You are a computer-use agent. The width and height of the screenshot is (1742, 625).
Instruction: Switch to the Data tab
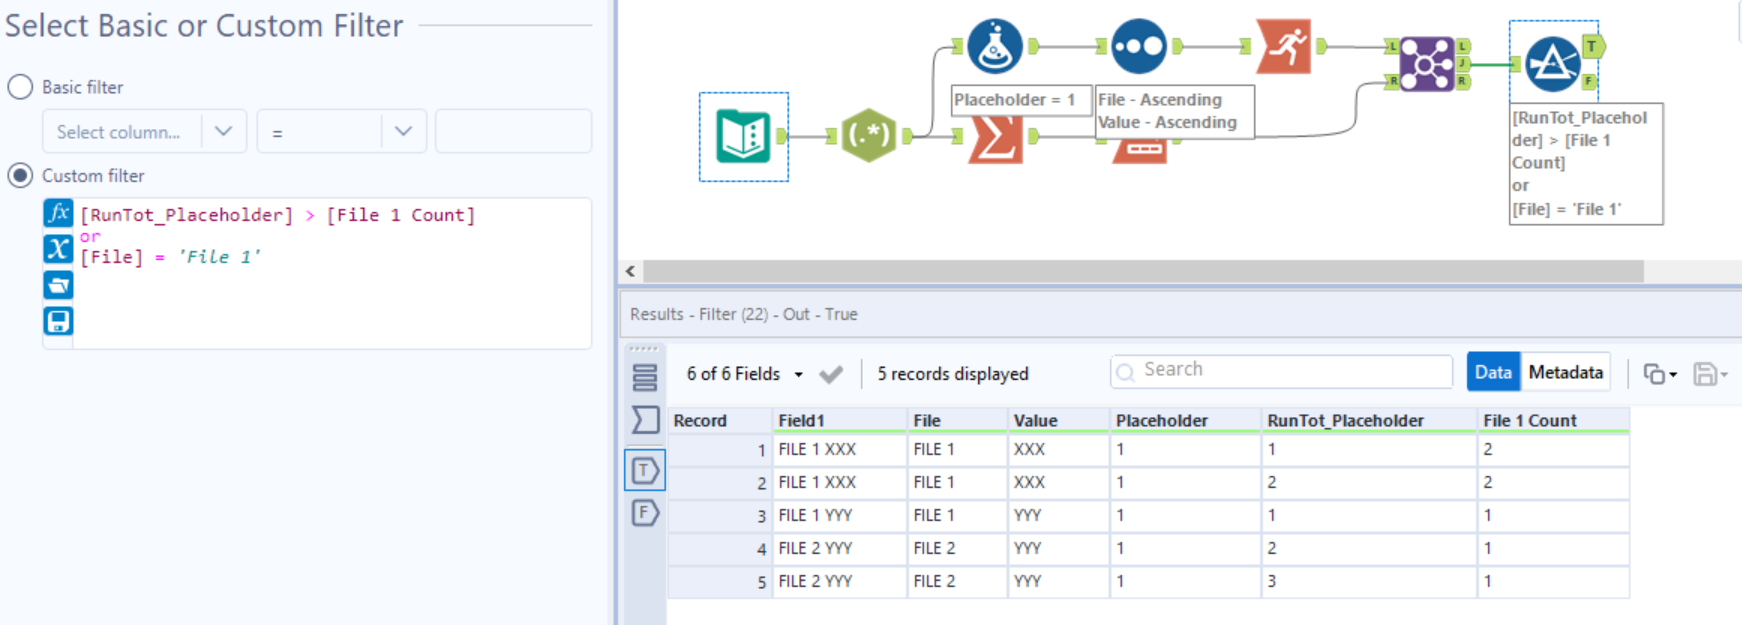click(1492, 372)
